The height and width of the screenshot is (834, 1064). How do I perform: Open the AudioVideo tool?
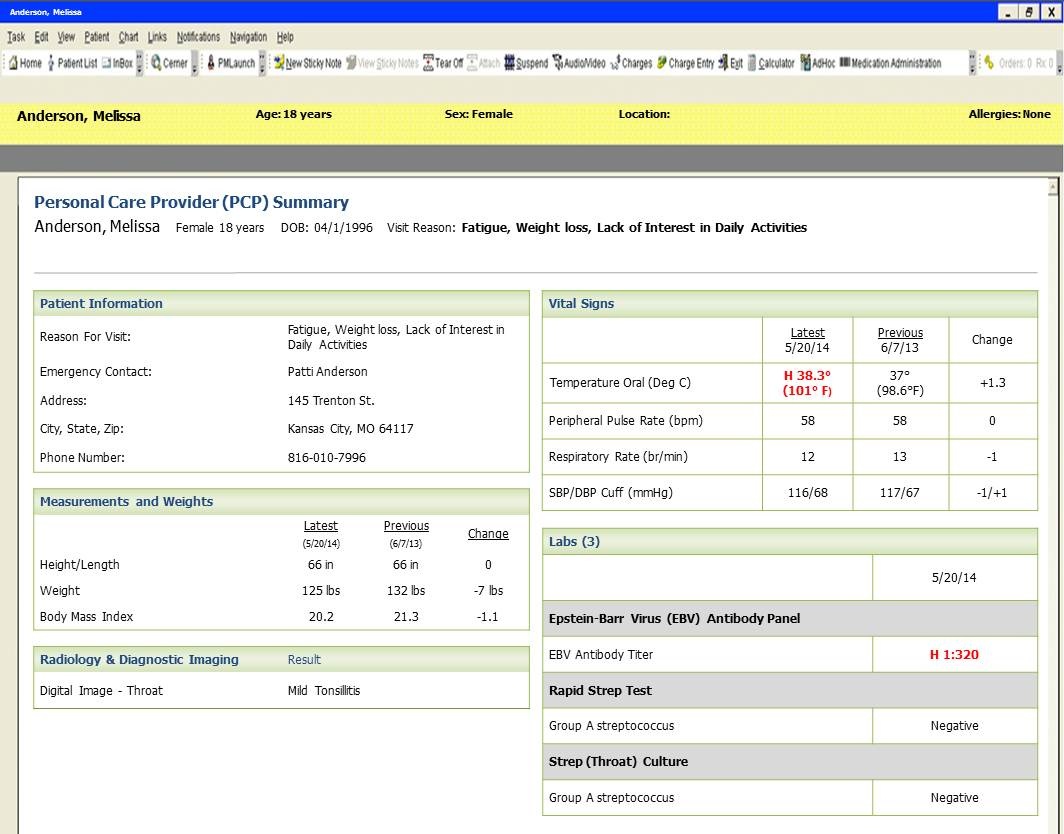pyautogui.click(x=579, y=63)
